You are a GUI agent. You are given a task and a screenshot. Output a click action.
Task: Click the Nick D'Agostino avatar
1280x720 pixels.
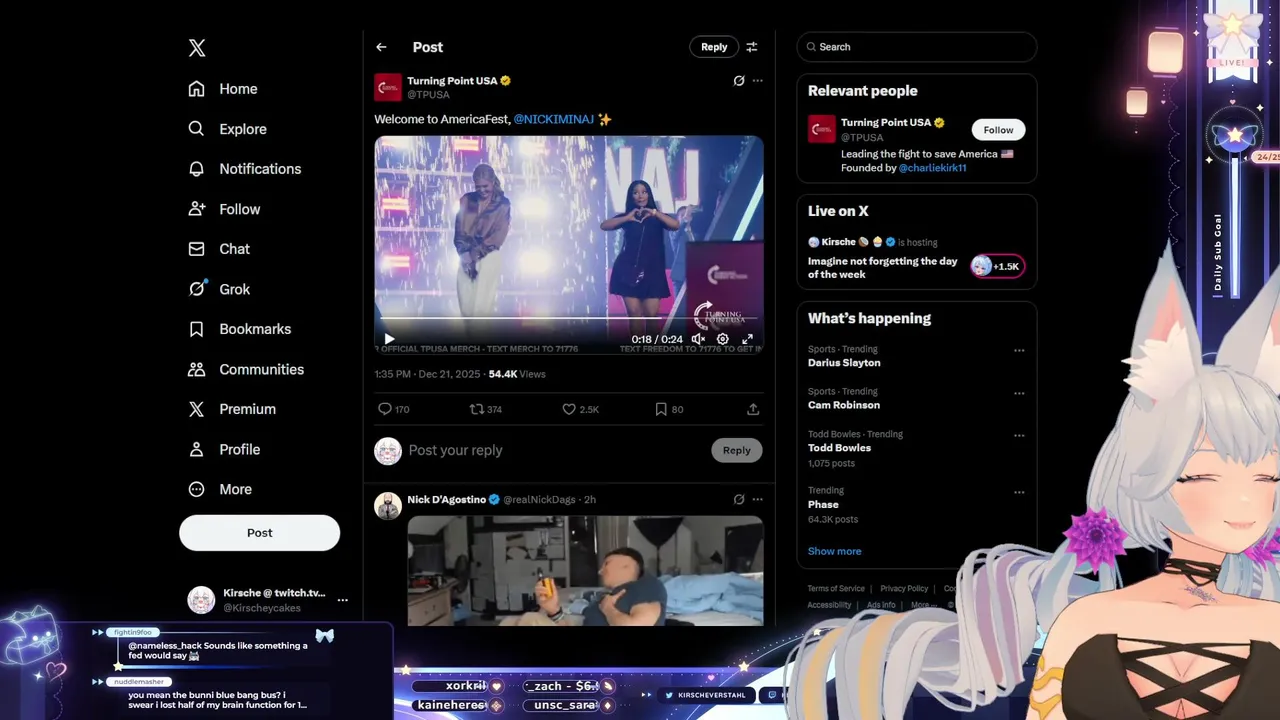(388, 506)
